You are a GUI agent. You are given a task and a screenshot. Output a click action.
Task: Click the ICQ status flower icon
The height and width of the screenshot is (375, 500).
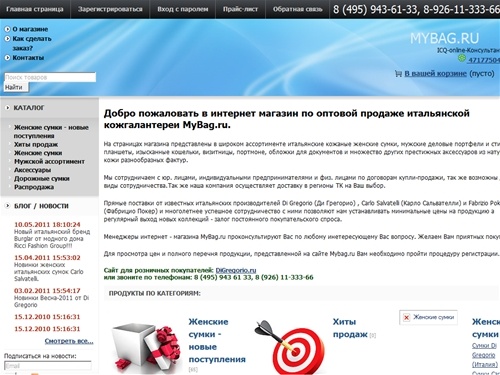click(462, 58)
